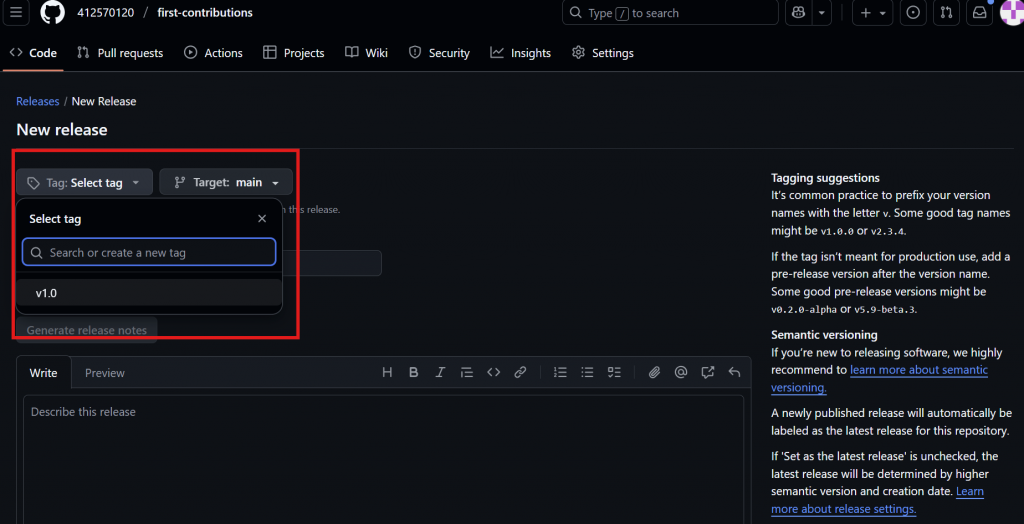Switch to the Wiki tab
The height and width of the screenshot is (524, 1024).
point(366,53)
